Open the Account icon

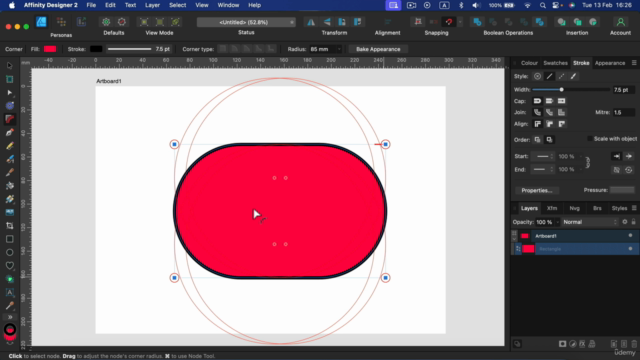[620, 22]
